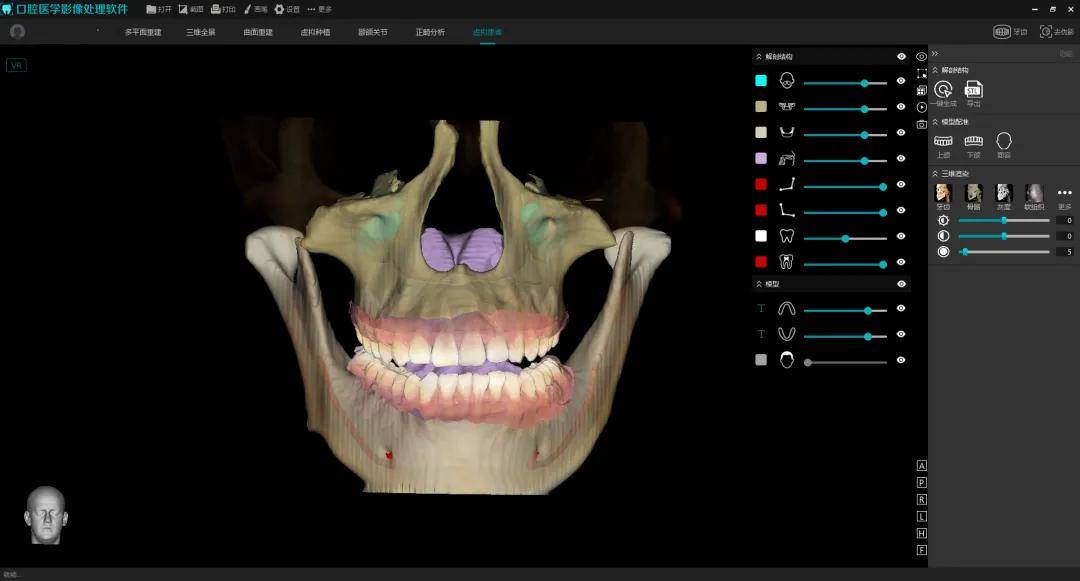Open the 正畸分析 tab
The height and width of the screenshot is (581, 1080).
pos(430,32)
